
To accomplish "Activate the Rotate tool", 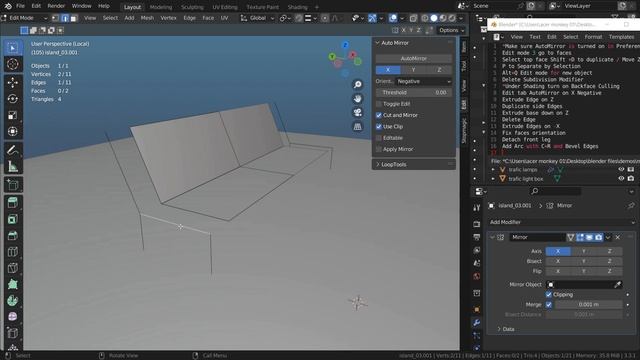I will 13,99.
